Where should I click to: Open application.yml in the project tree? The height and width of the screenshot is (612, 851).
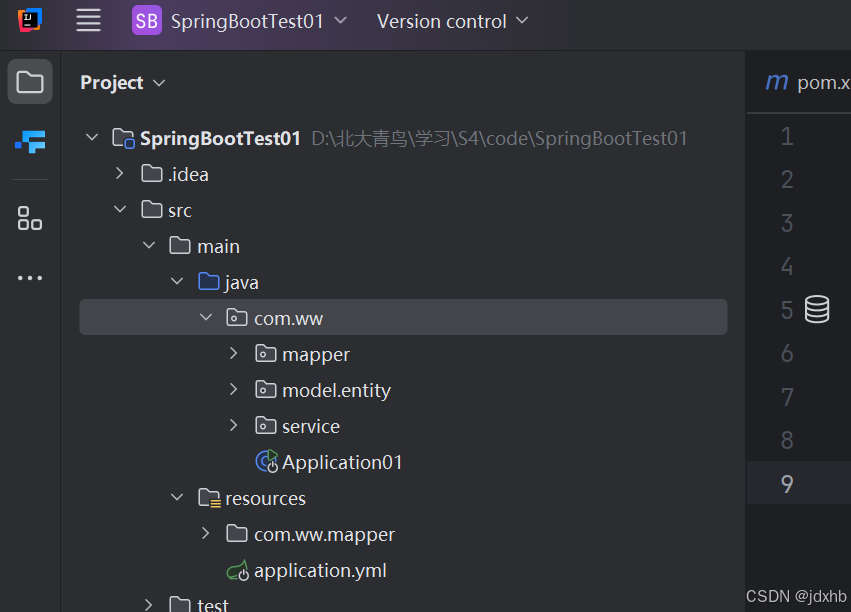[320, 571]
